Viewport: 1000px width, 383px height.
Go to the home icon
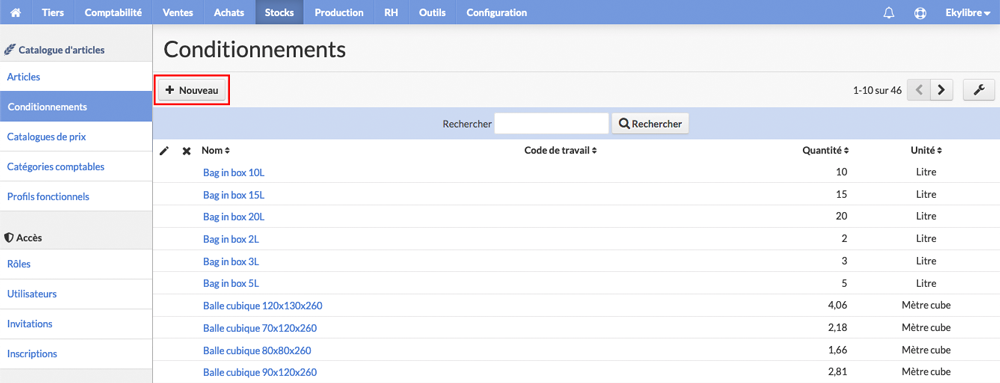pyautogui.click(x=16, y=12)
